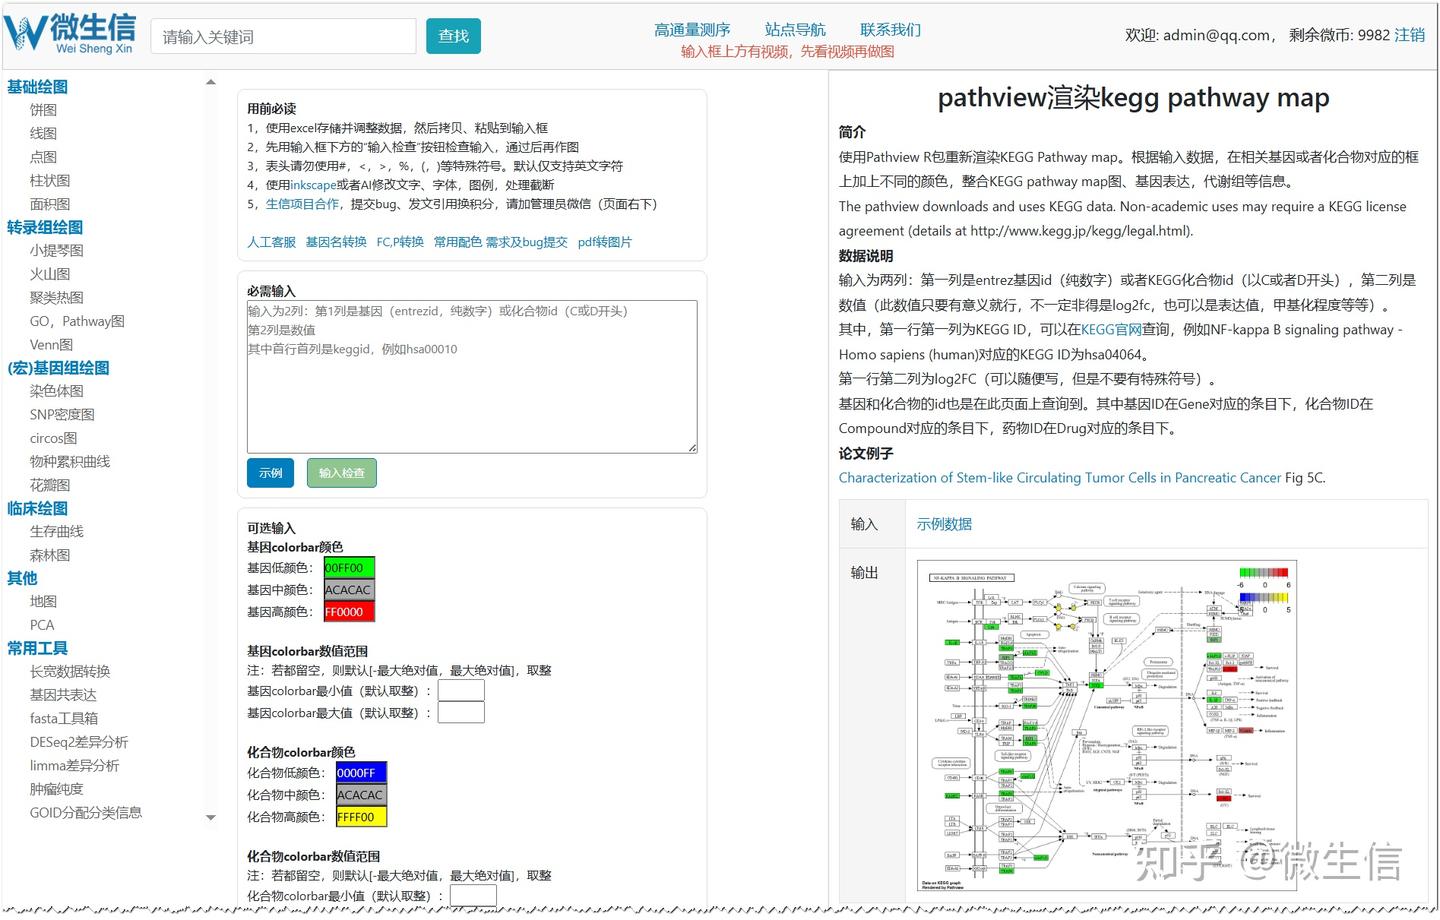Viewport: 1440px width, 920px height.
Task: Select 小提琴图 in the sidebar
Action: coord(57,251)
